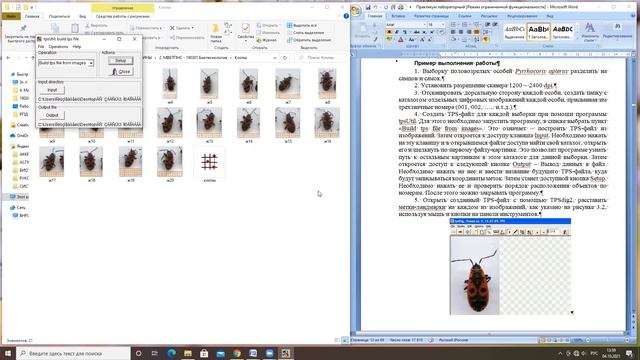Select Сеть in the navigation pane
This screenshot has width=640, height=360.
(18, 207)
